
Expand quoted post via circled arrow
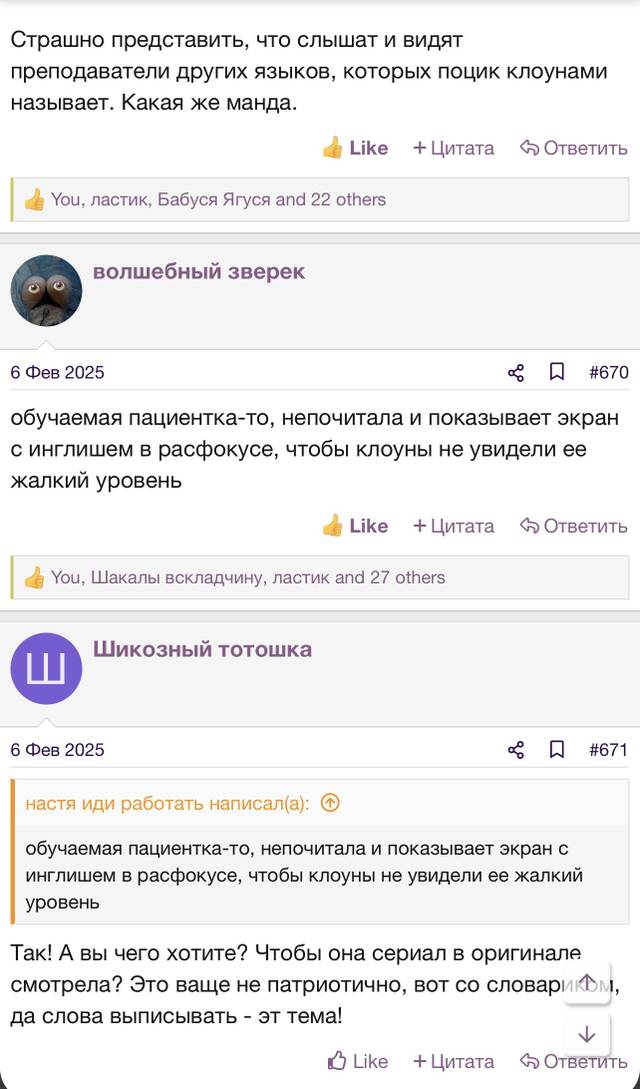(x=330, y=804)
